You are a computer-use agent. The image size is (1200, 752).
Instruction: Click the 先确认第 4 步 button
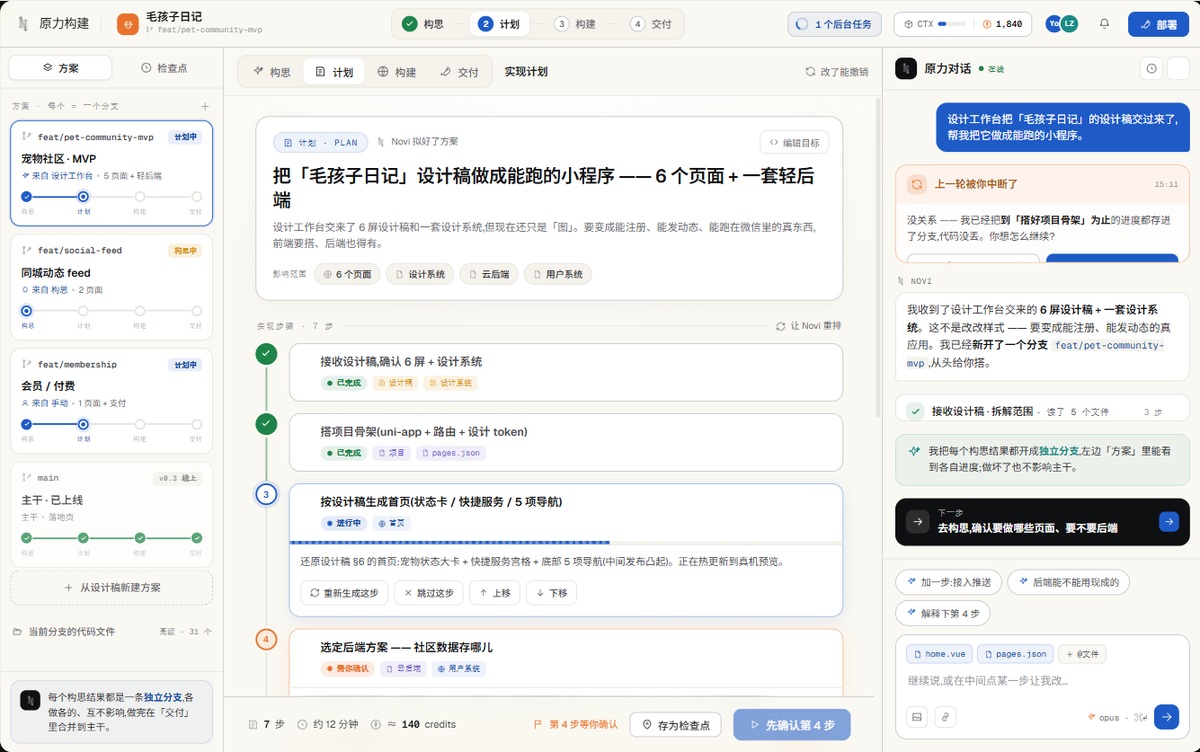[792, 725]
